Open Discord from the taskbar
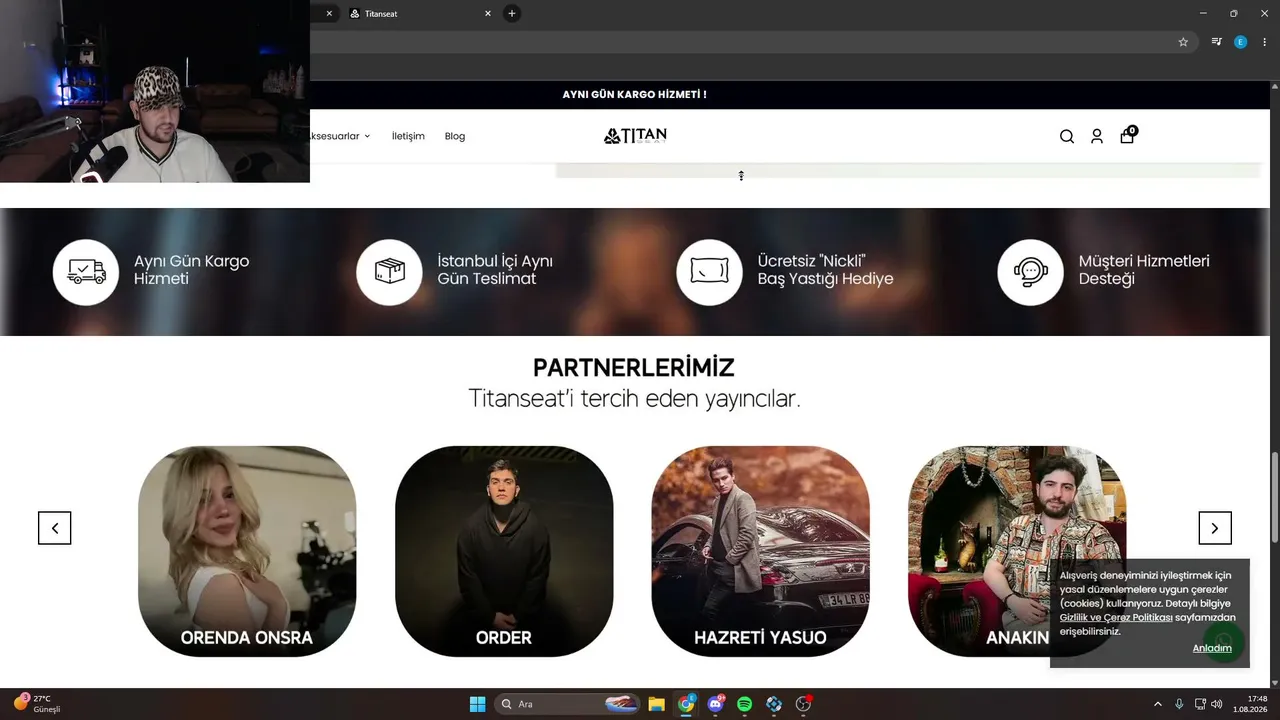The width and height of the screenshot is (1280, 720). pos(715,704)
